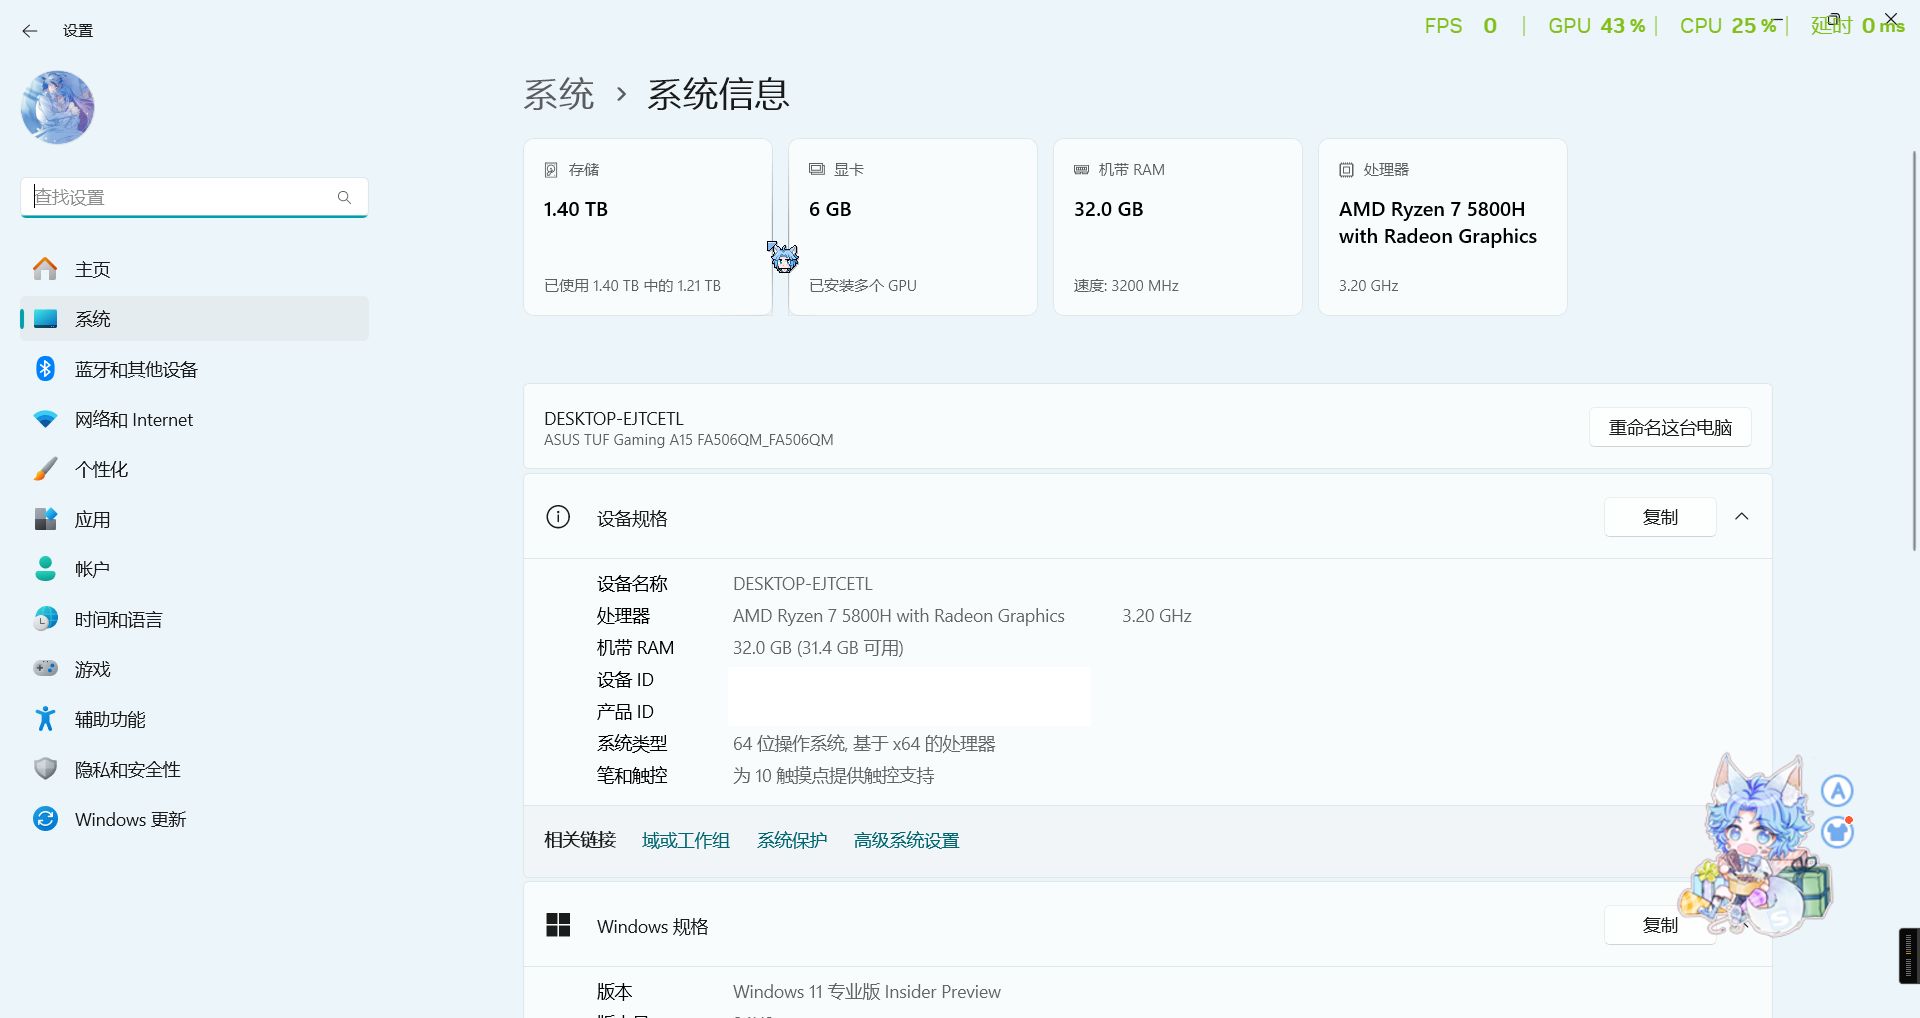Click the back arrow in Settings

click(x=30, y=31)
